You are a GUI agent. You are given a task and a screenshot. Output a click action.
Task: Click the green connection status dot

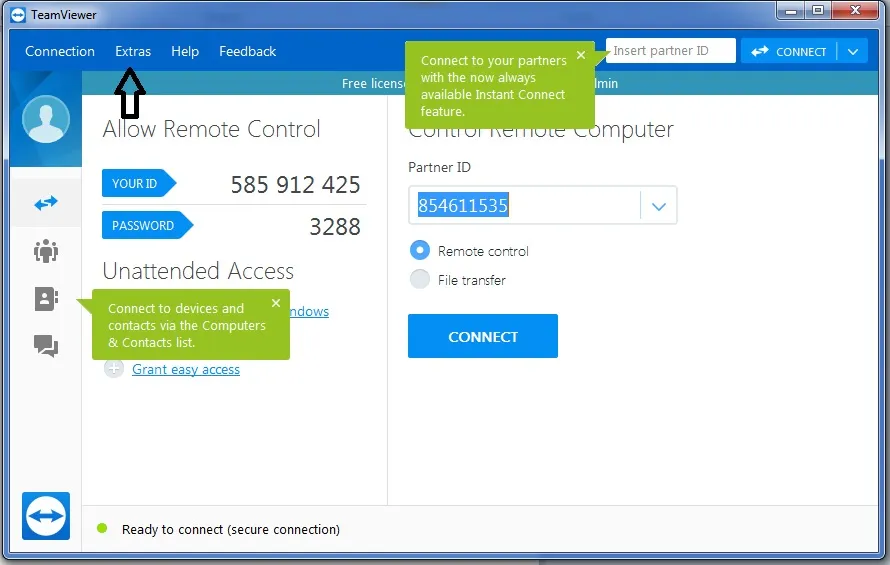click(102, 529)
